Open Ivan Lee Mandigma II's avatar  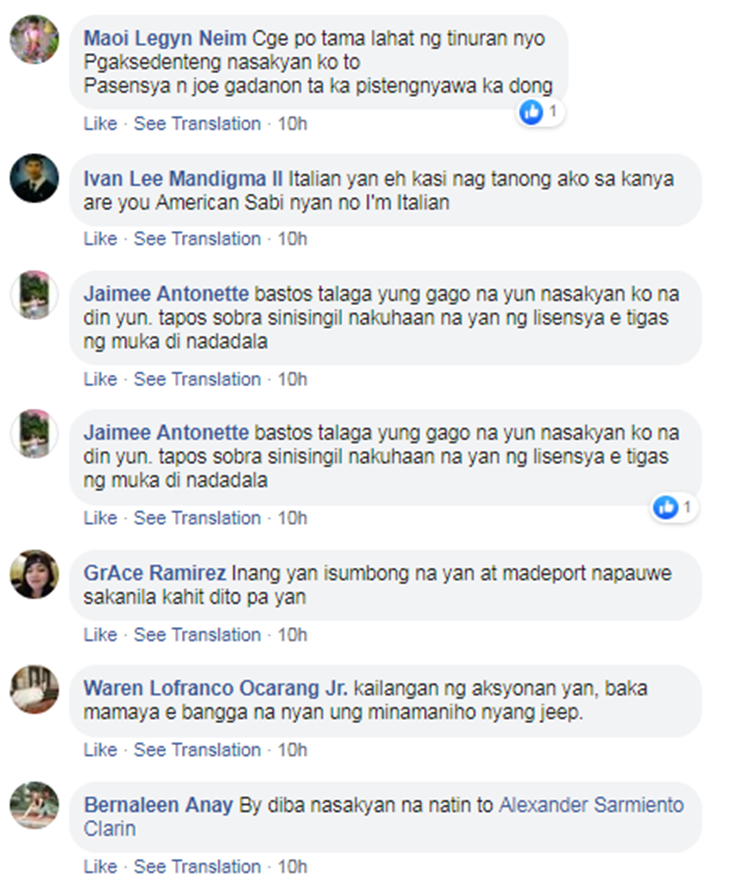(34, 178)
